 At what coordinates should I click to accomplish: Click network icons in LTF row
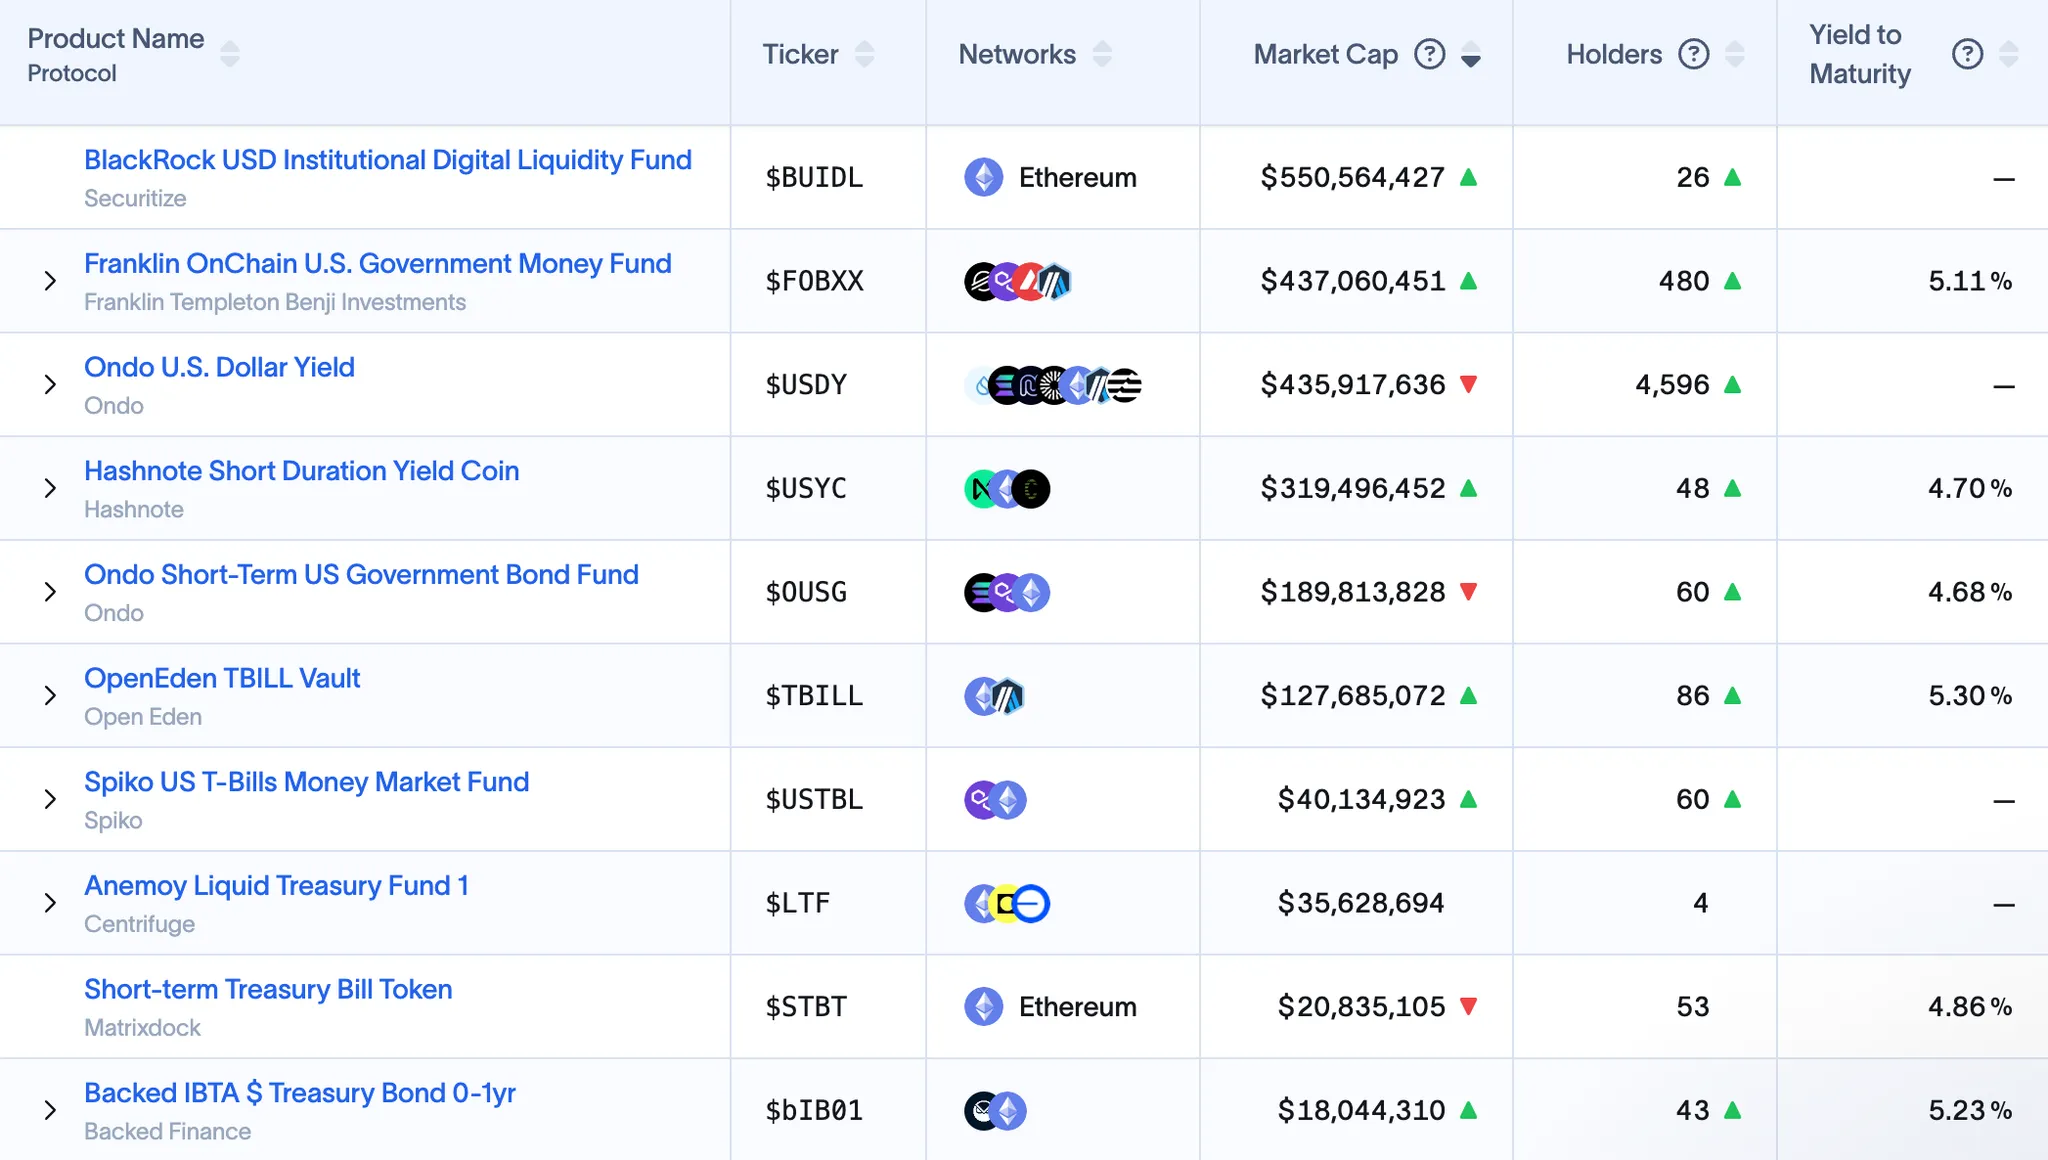coord(1007,904)
